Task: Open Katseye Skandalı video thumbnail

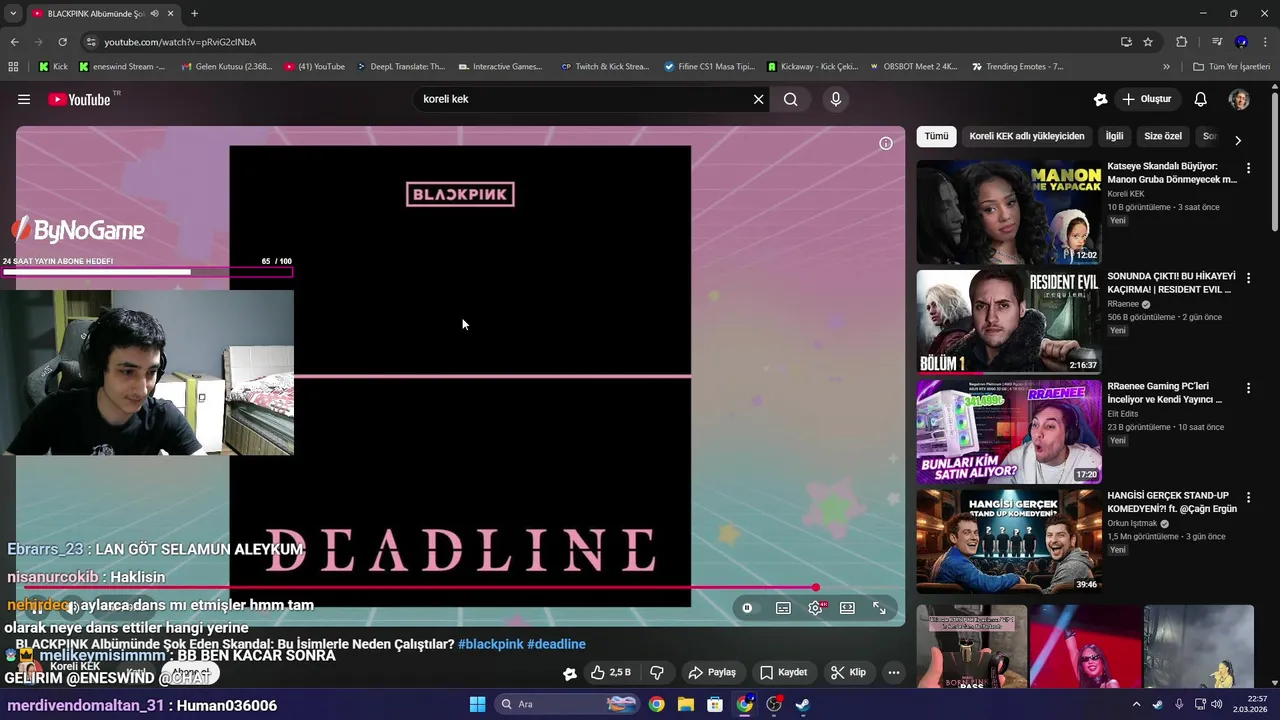Action: pyautogui.click(x=1009, y=212)
